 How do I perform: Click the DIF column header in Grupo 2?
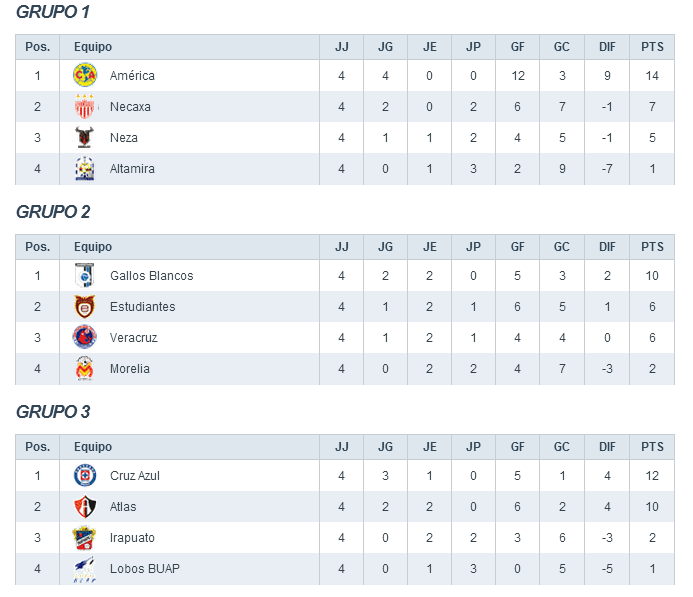pyautogui.click(x=607, y=247)
